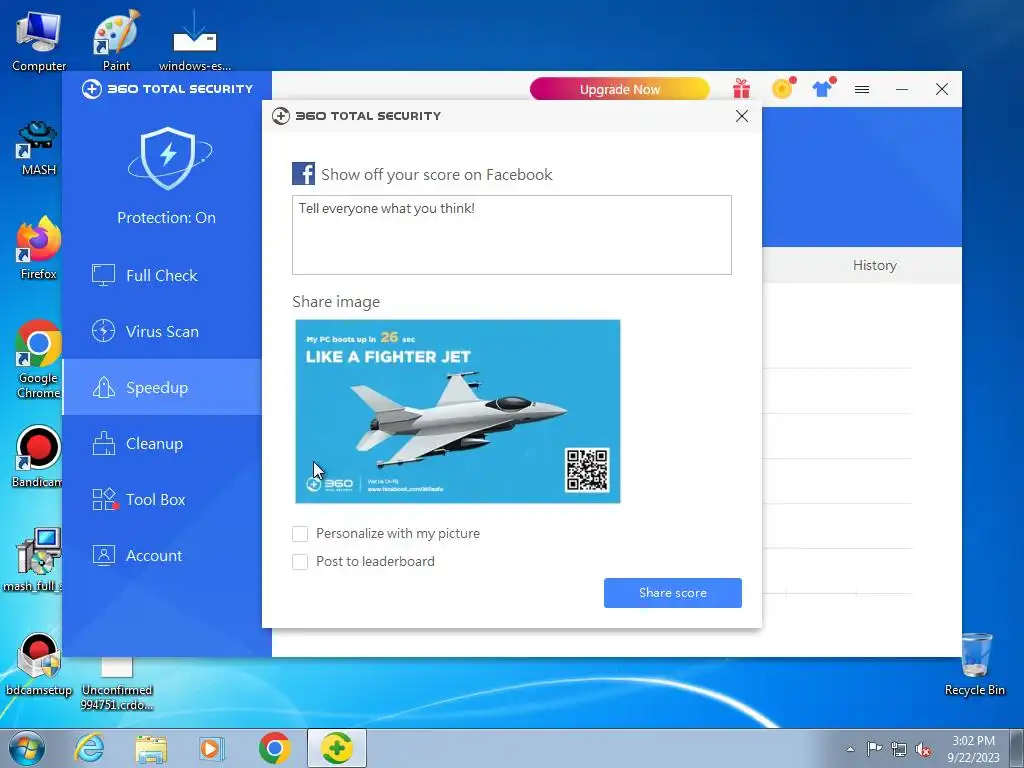Enable Personalize with my picture checkbox

pyautogui.click(x=300, y=534)
